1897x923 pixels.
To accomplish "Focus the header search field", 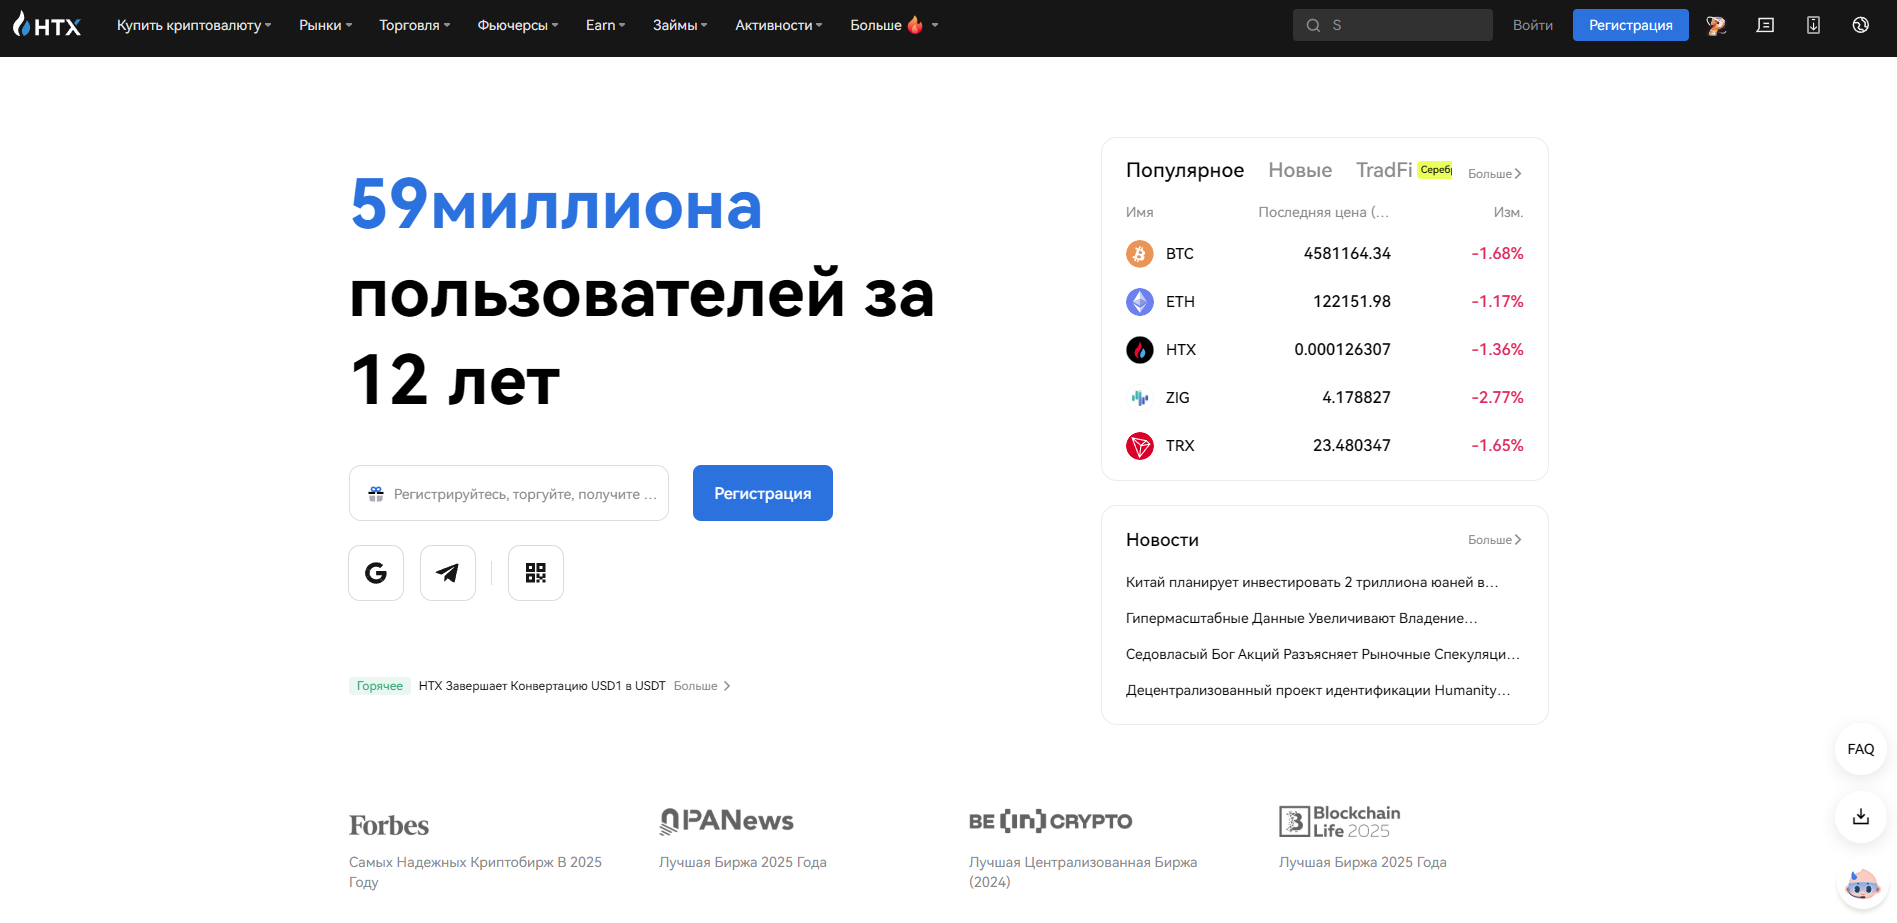I will click(1393, 25).
